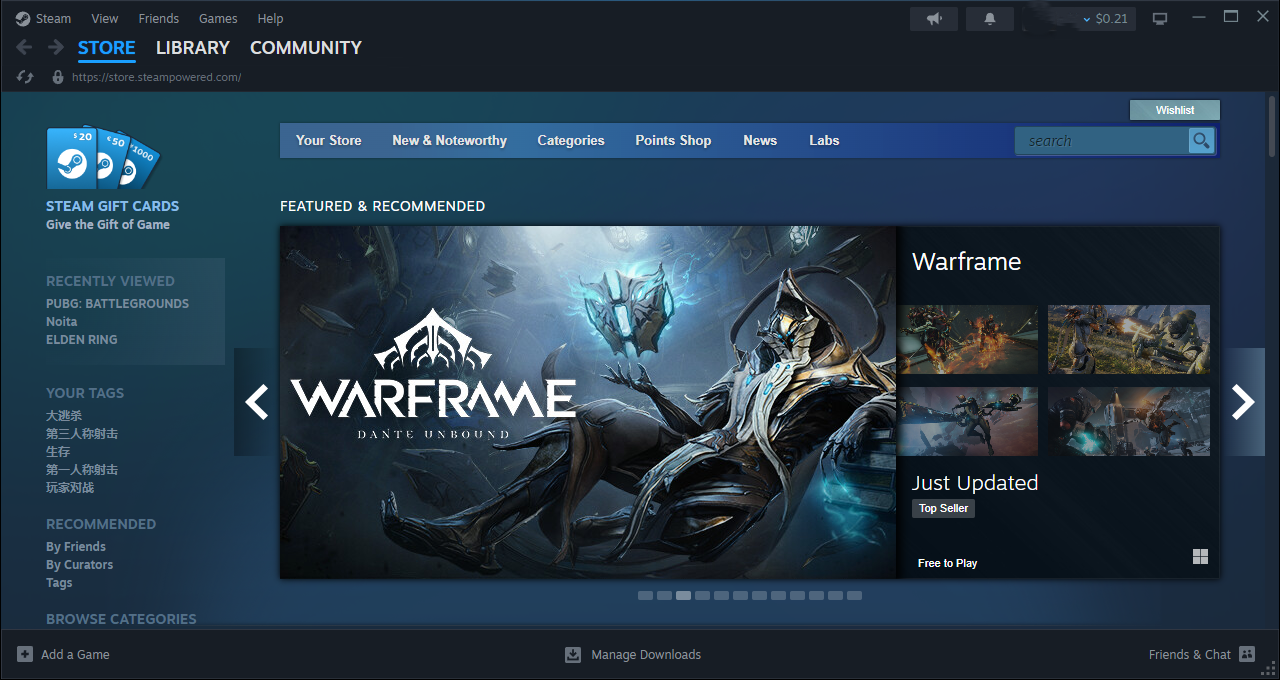This screenshot has height=680, width=1280.
Task: Open the 玩家对战 tag link
Action: (70, 487)
